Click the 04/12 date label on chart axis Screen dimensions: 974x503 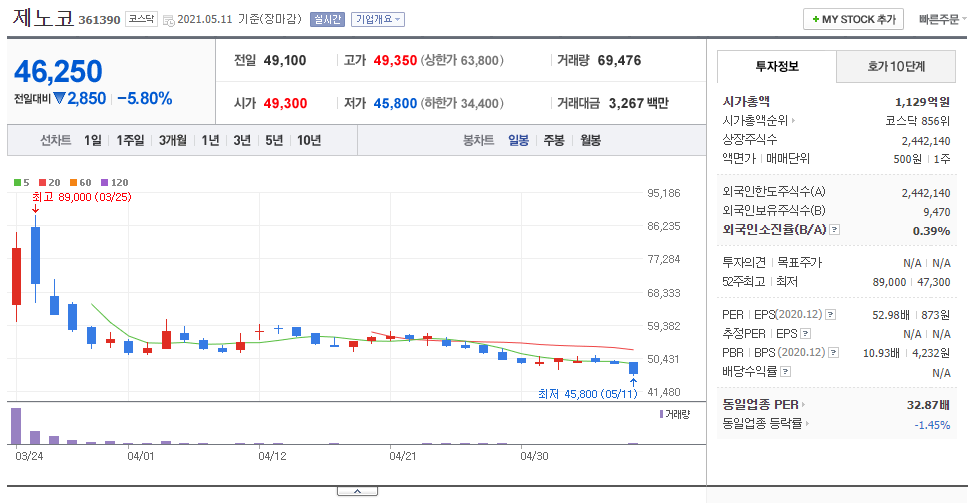pyautogui.click(x=273, y=456)
